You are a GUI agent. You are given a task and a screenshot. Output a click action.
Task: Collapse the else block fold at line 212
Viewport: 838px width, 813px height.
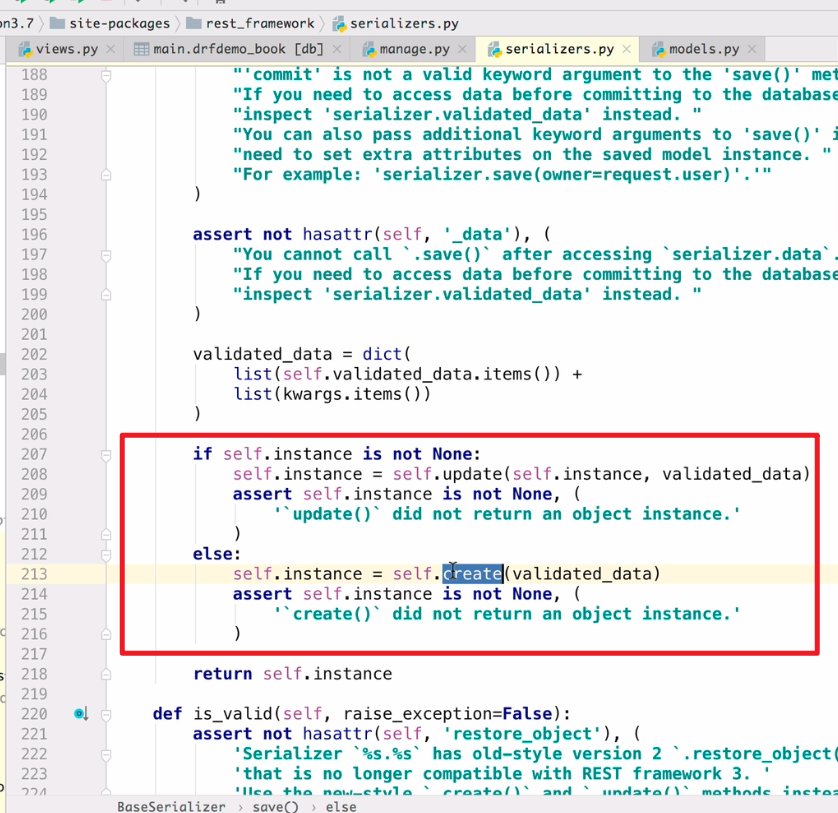tap(105, 553)
